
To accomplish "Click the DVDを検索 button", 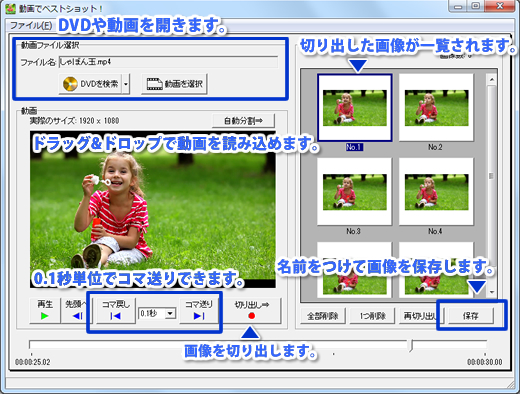I will [x=90, y=84].
